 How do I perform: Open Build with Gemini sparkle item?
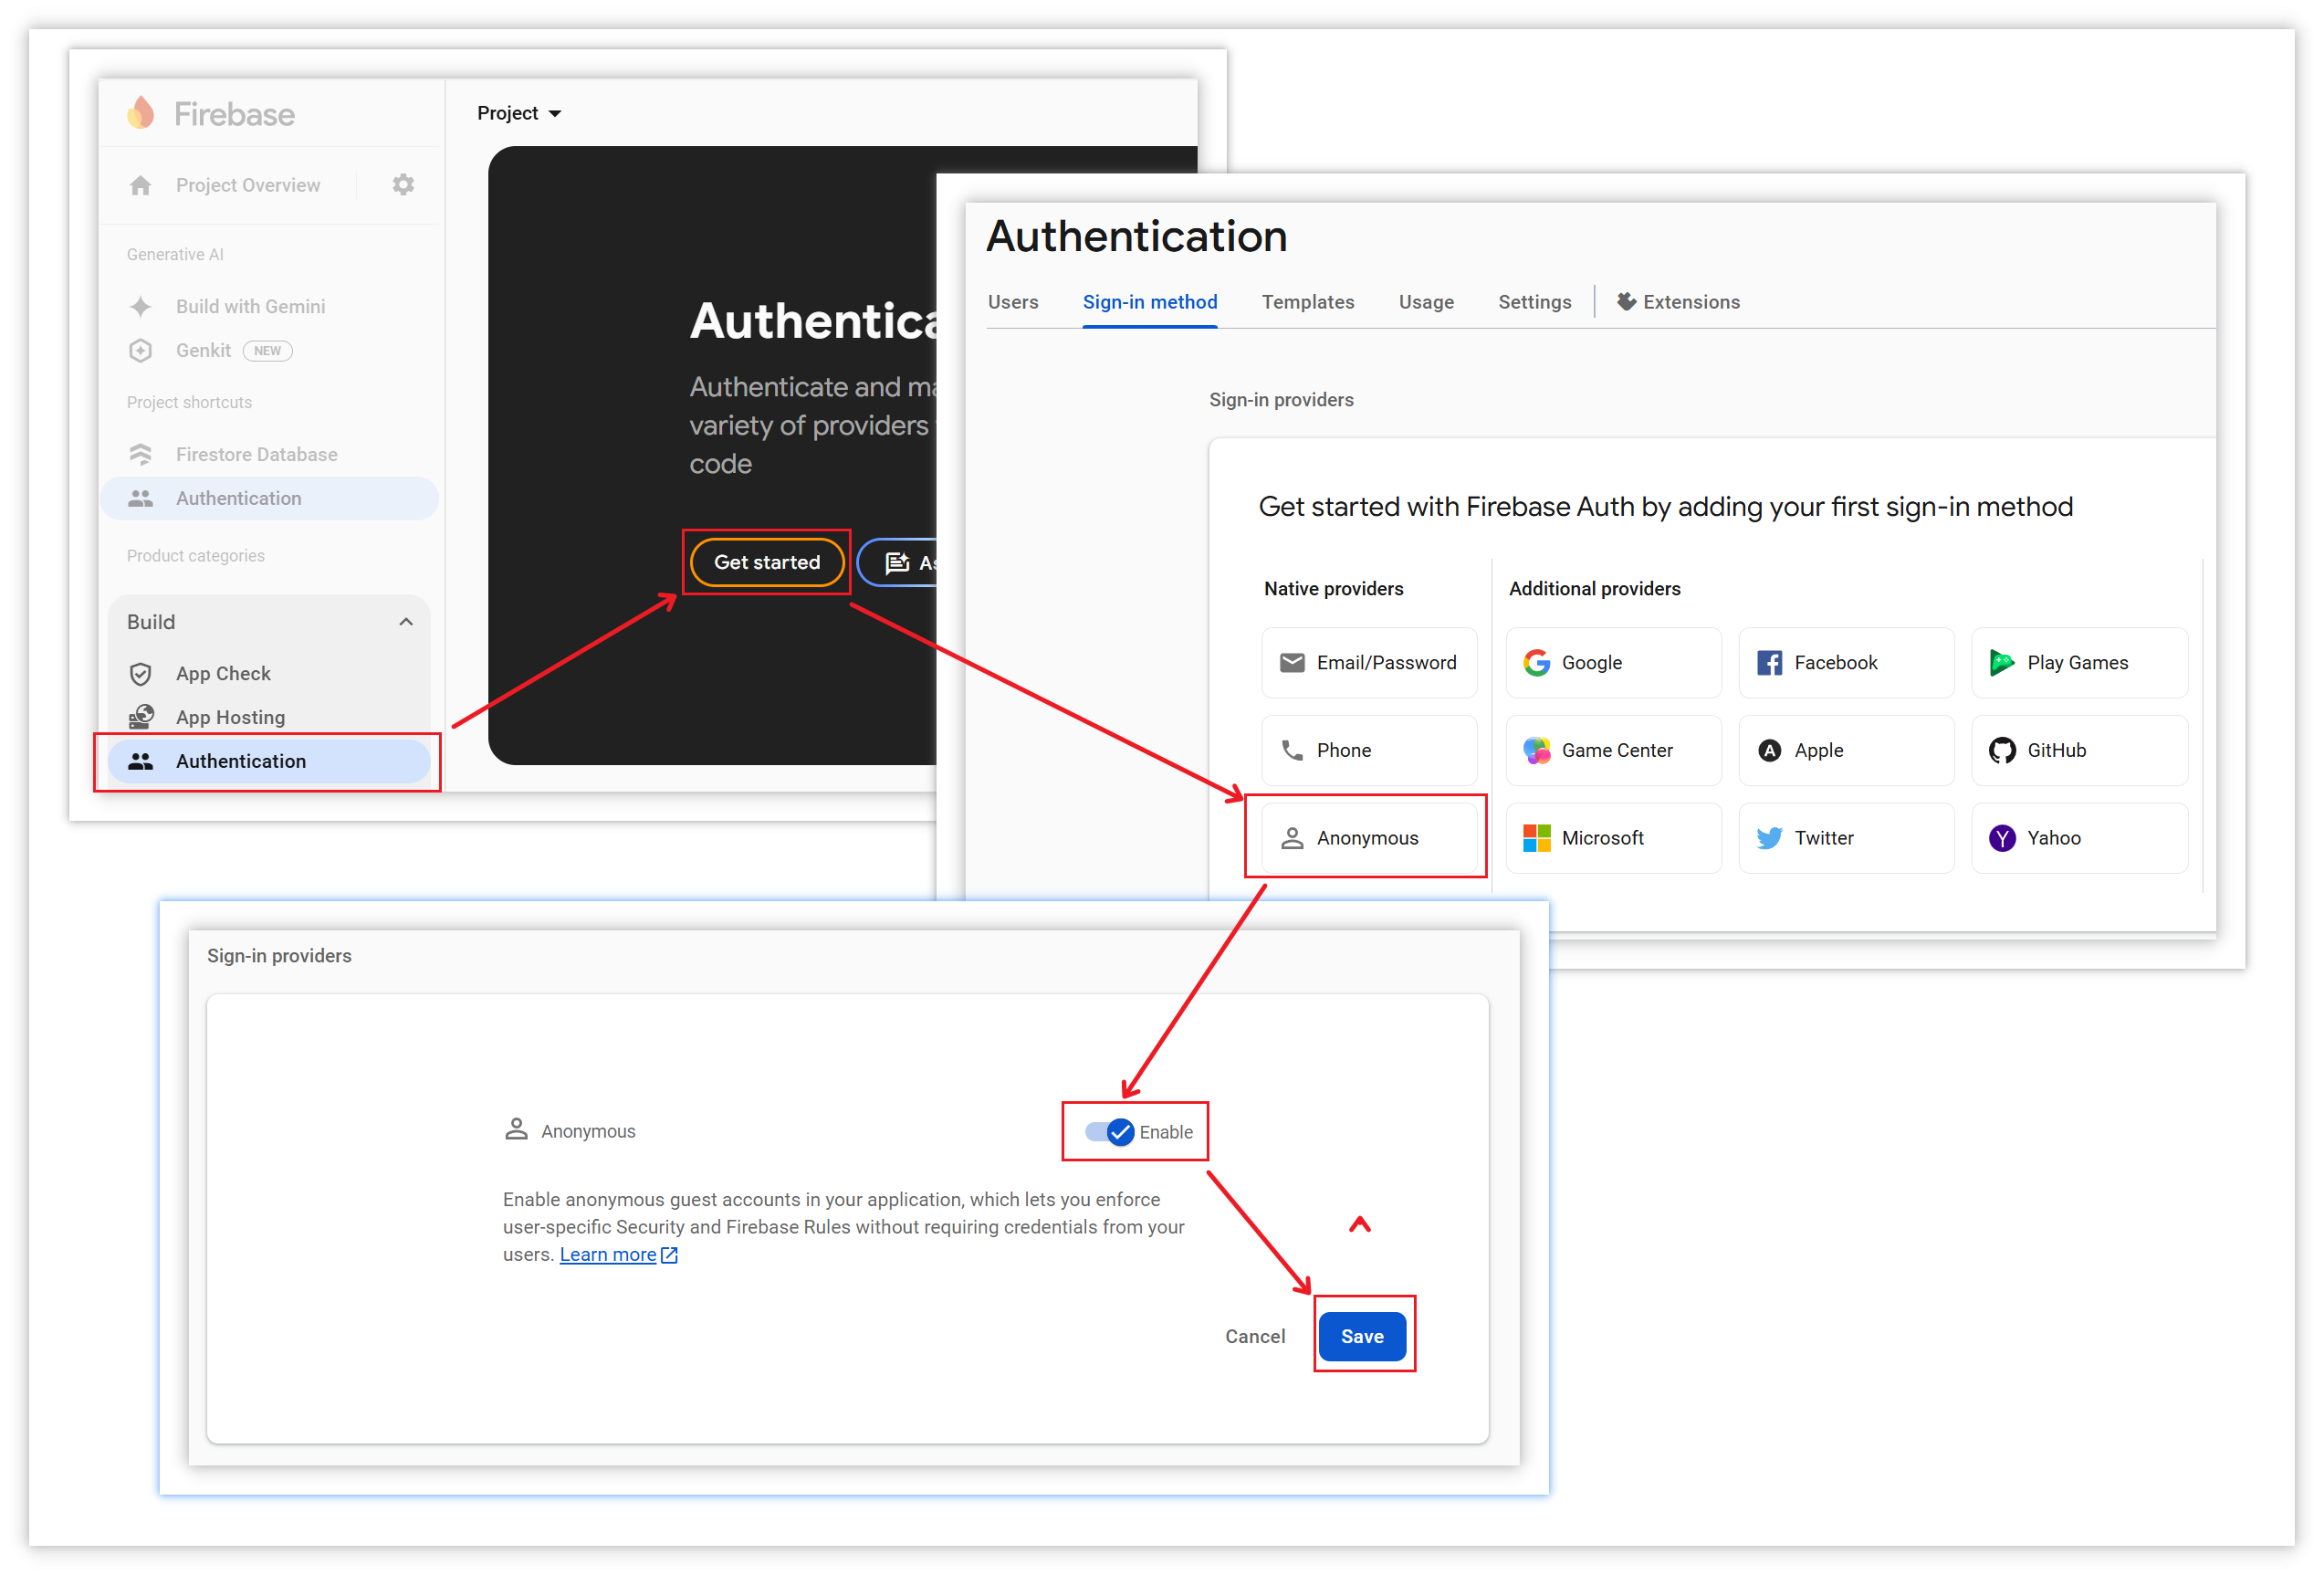[250, 306]
